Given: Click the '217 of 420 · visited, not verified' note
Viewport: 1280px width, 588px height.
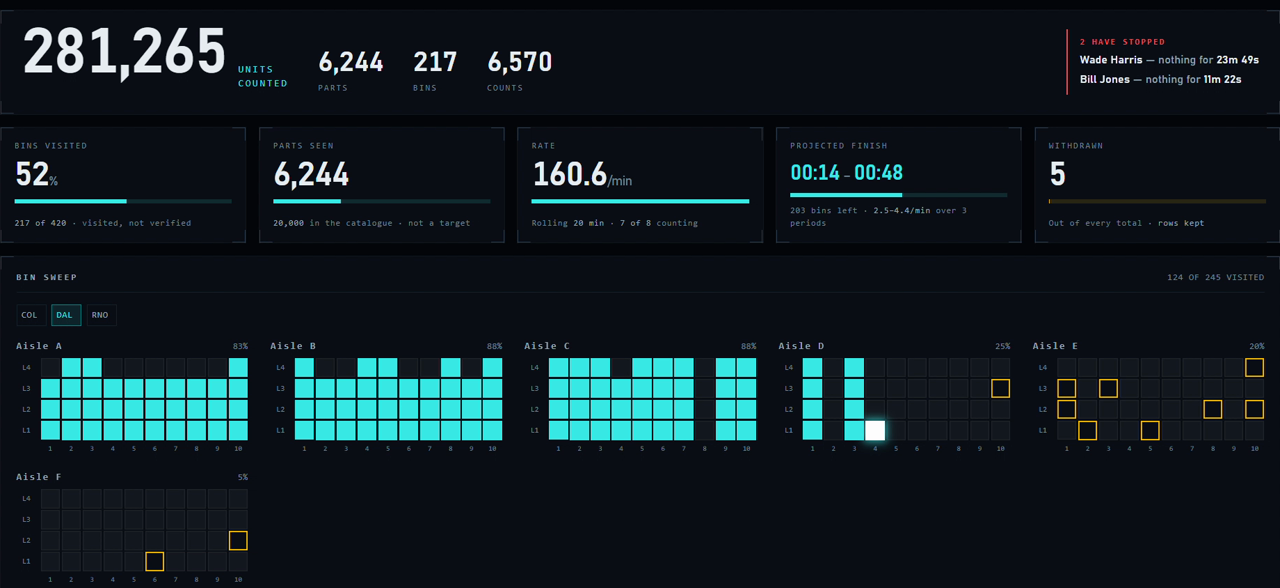Looking at the screenshot, I should click(103, 223).
